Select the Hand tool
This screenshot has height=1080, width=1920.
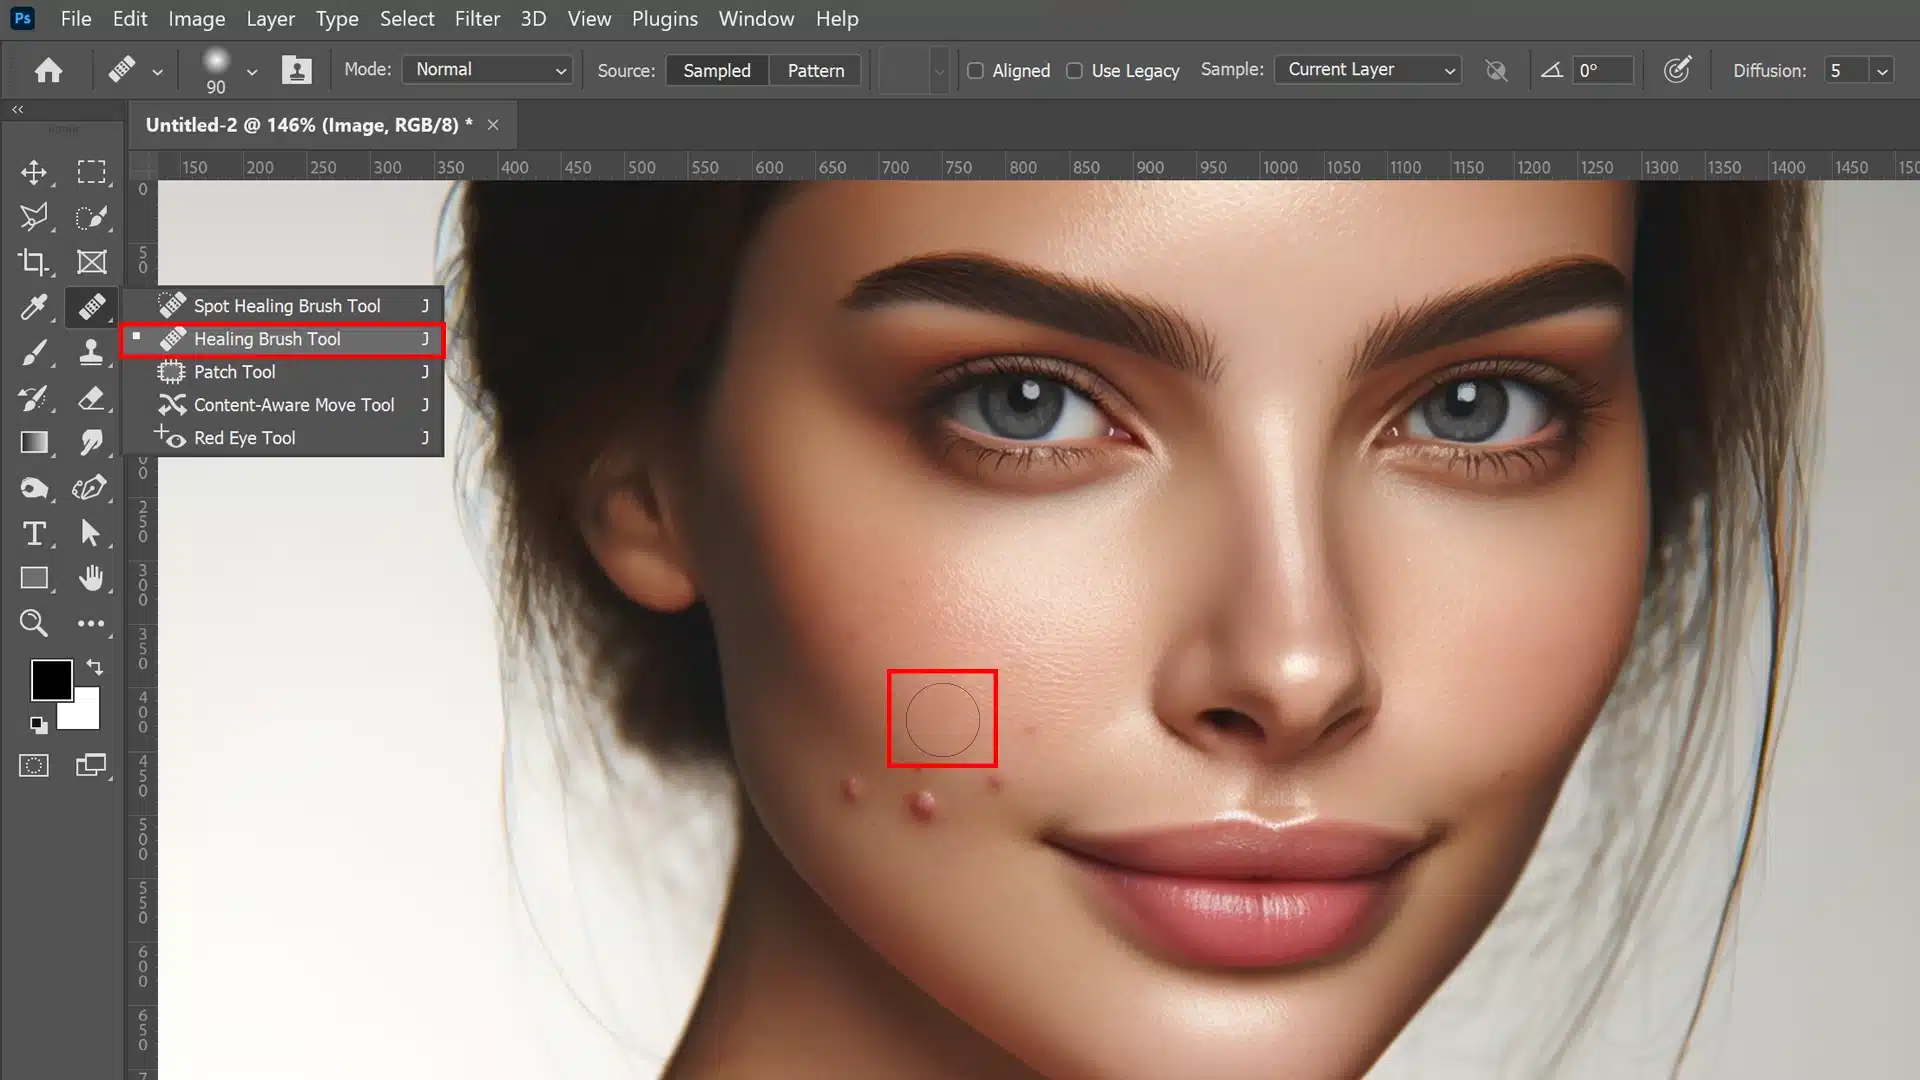pos(91,578)
